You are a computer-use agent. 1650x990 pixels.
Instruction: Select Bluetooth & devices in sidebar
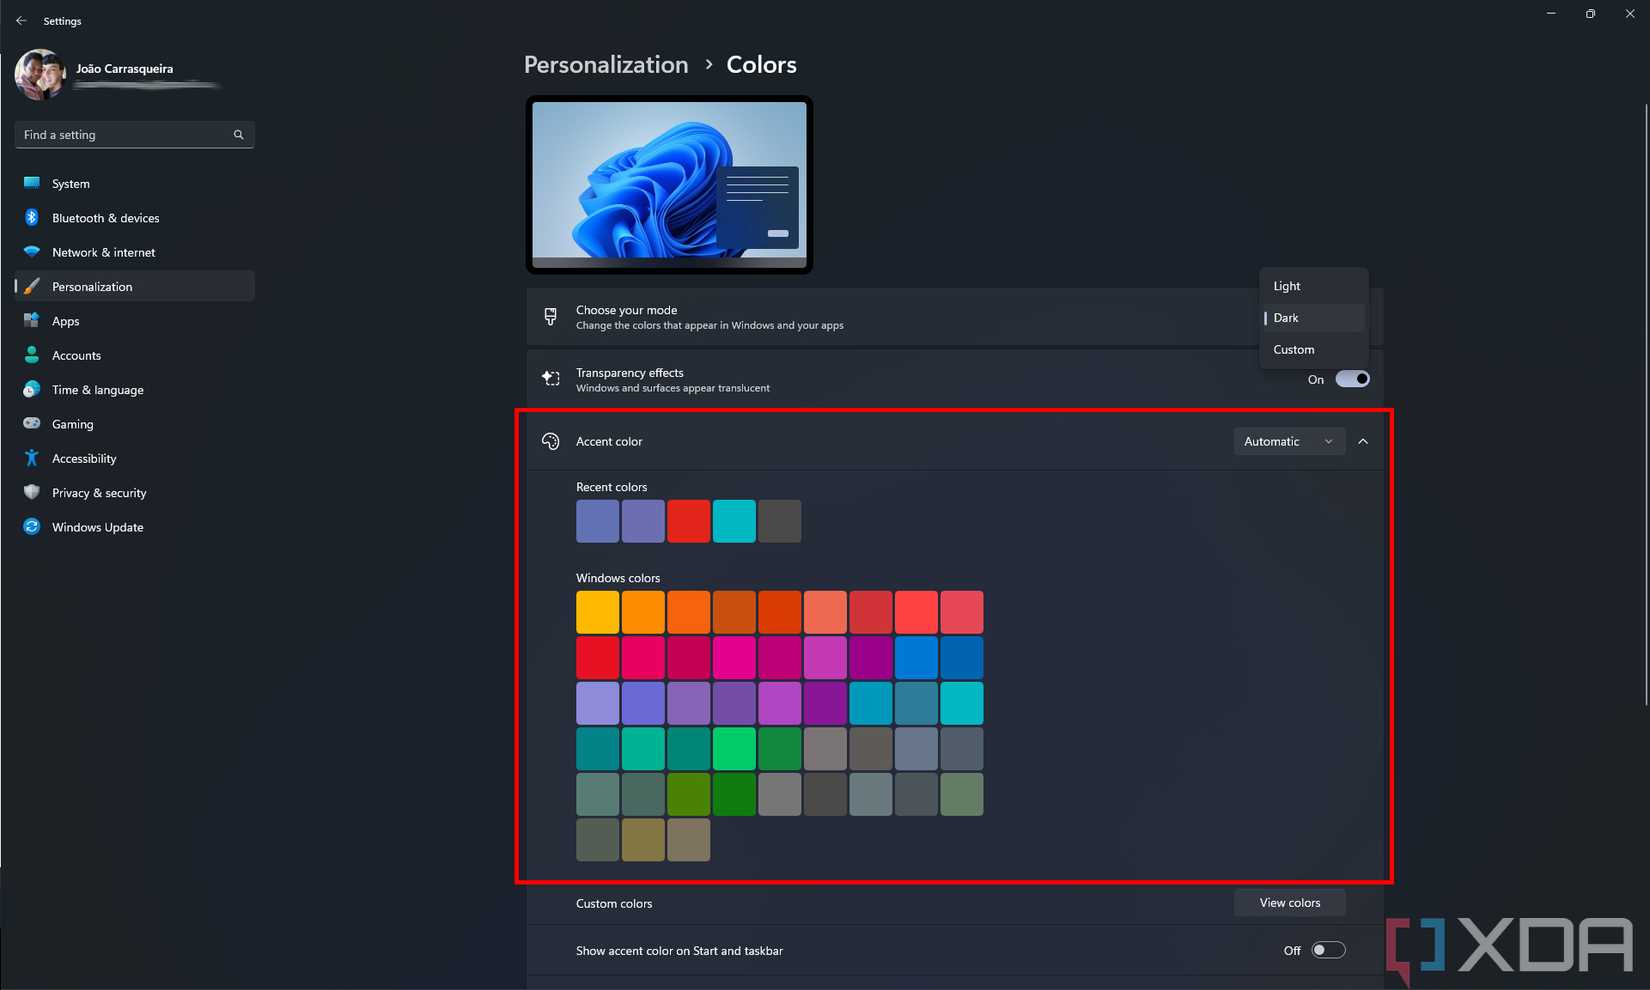coord(105,217)
